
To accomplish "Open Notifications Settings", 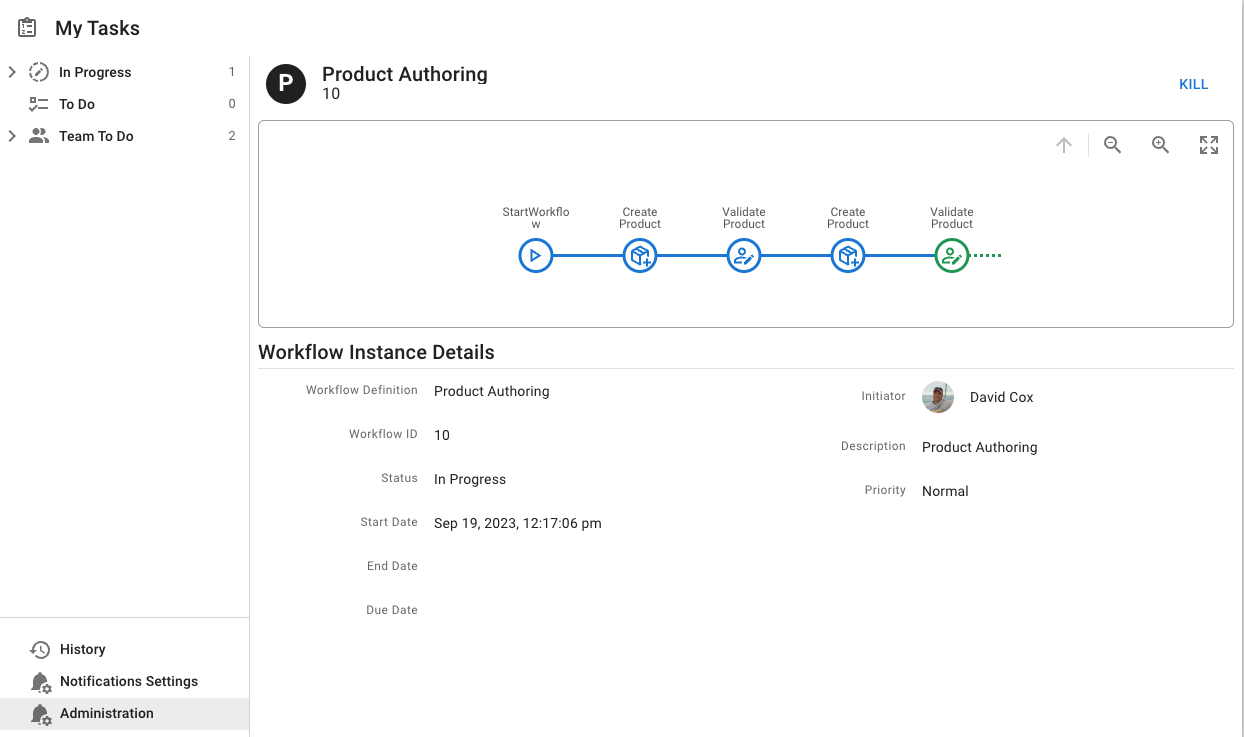I will (128, 681).
